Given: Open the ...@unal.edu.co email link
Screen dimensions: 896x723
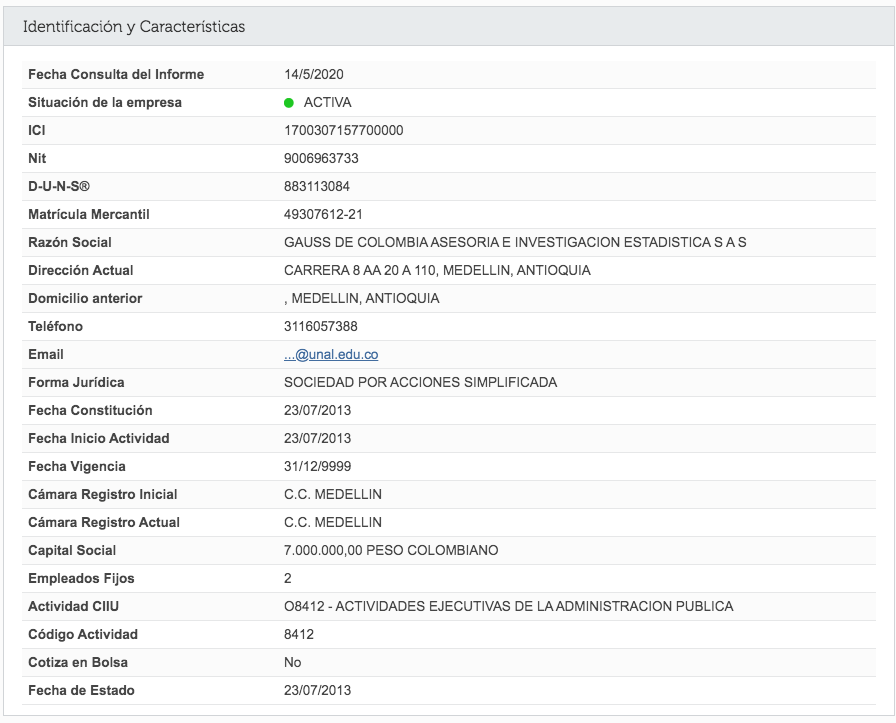Looking at the screenshot, I should pos(331,354).
